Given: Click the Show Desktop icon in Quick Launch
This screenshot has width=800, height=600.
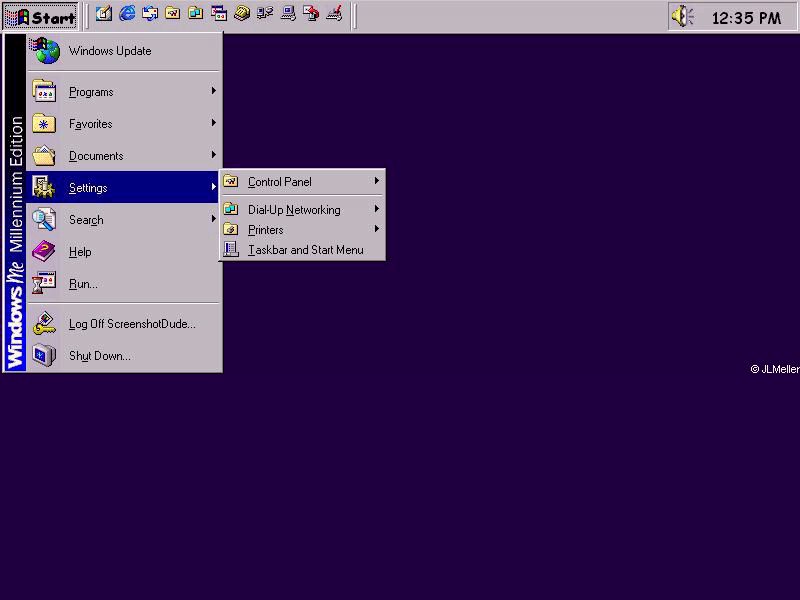Looking at the screenshot, I should (x=104, y=14).
